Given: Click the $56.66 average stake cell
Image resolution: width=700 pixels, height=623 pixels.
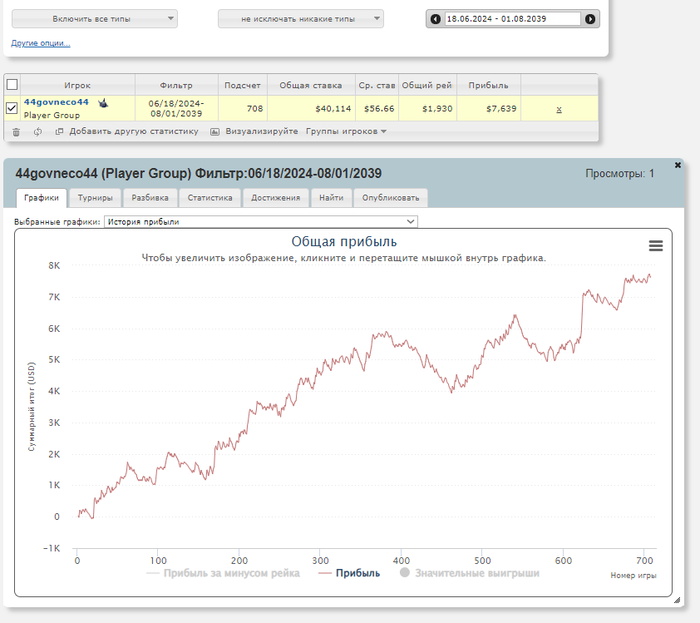Looking at the screenshot, I should click(379, 108).
